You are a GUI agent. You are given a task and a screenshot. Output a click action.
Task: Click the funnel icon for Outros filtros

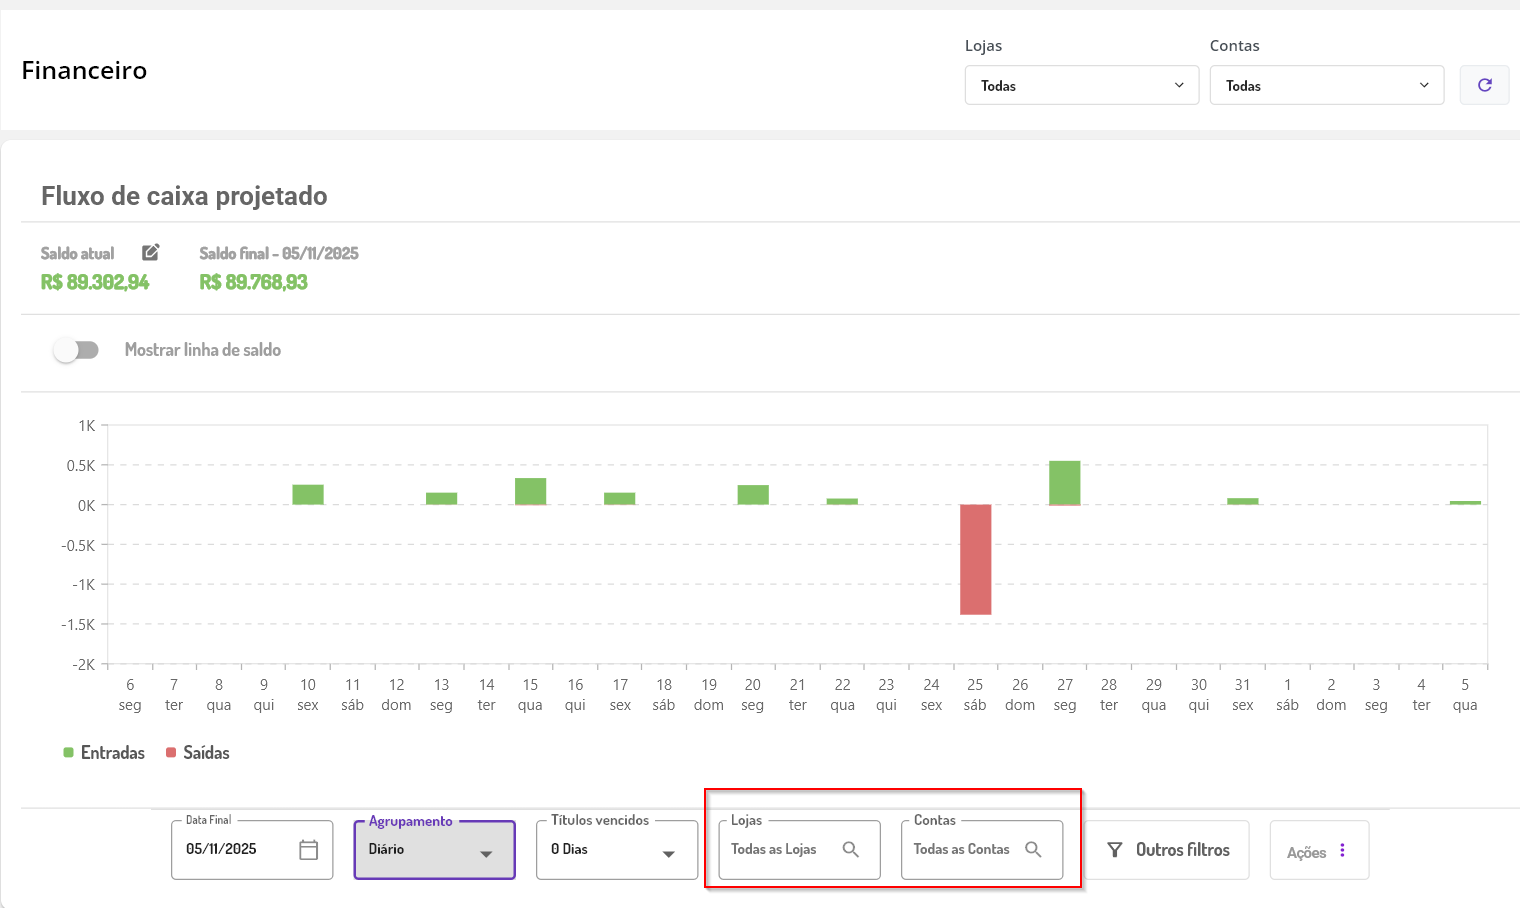point(1115,850)
